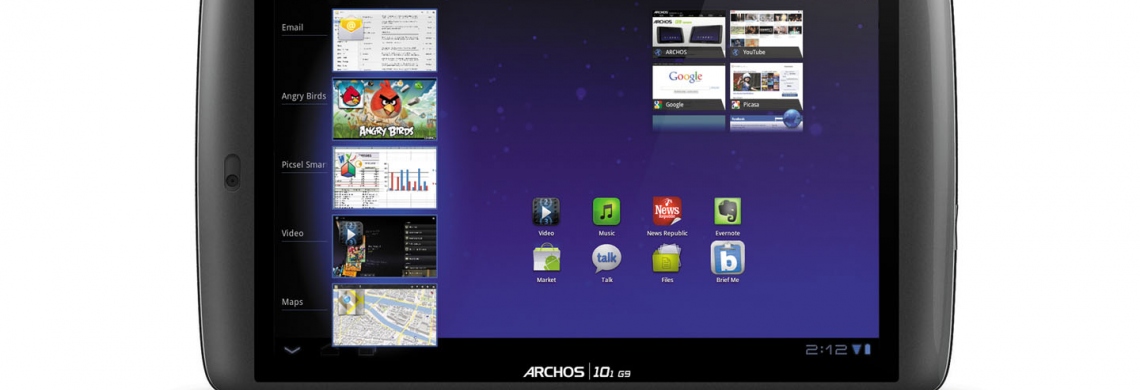Resume the Video recent app thumbnail

(x=385, y=246)
